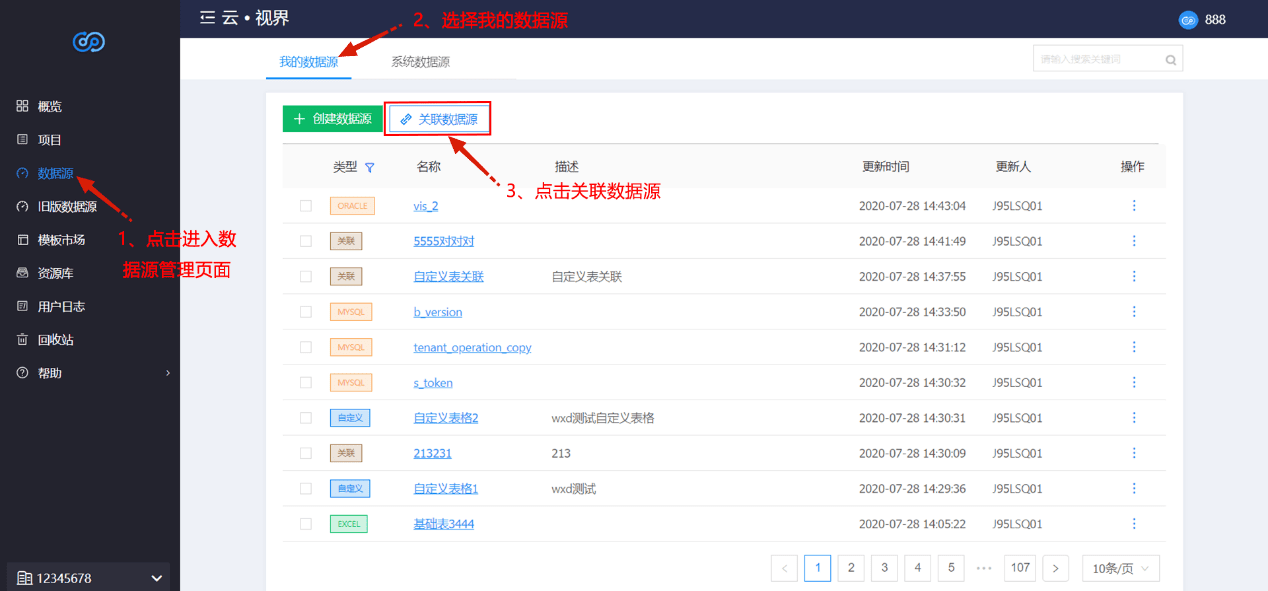This screenshot has height=591, width=1268.
Task: Tick the checkbox for tenant_operation_copy
Action: tap(306, 347)
